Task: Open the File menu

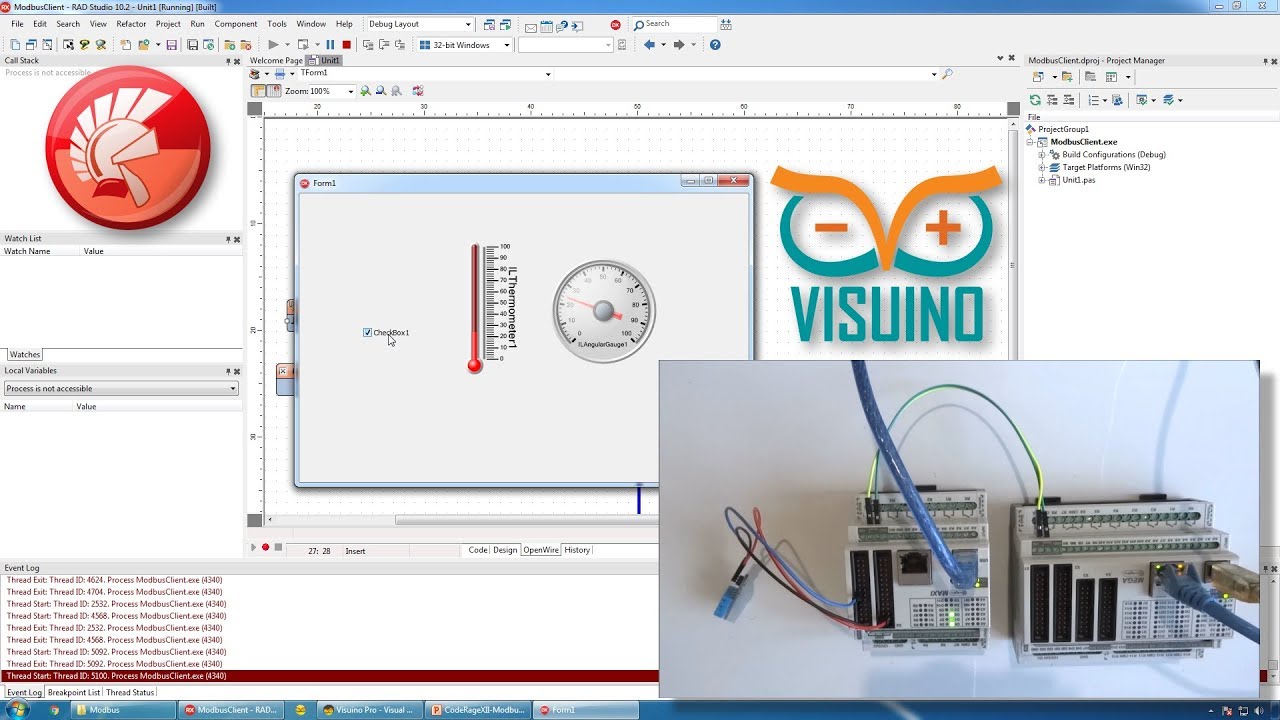Action: [17, 24]
